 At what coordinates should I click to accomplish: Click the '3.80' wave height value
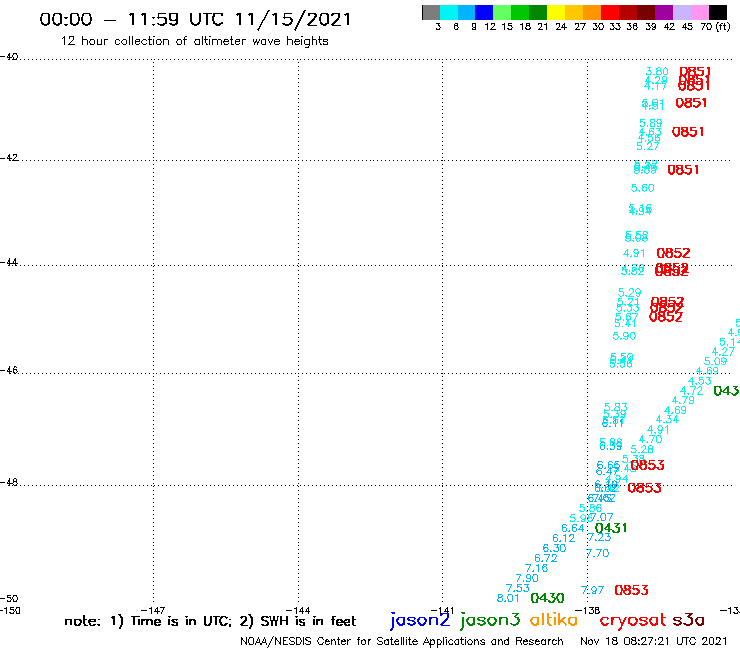click(657, 71)
